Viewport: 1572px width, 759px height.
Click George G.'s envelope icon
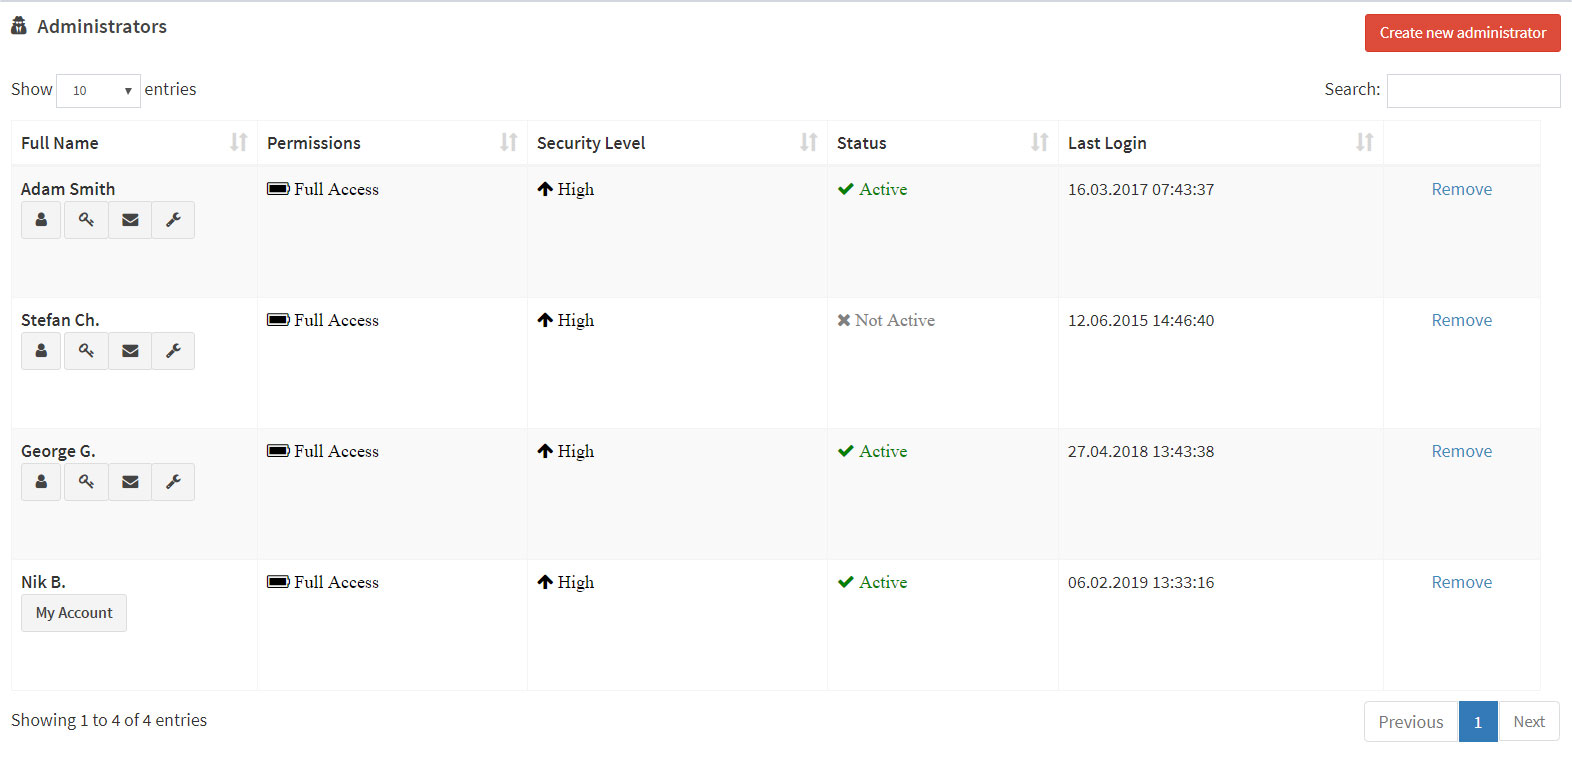click(x=130, y=482)
